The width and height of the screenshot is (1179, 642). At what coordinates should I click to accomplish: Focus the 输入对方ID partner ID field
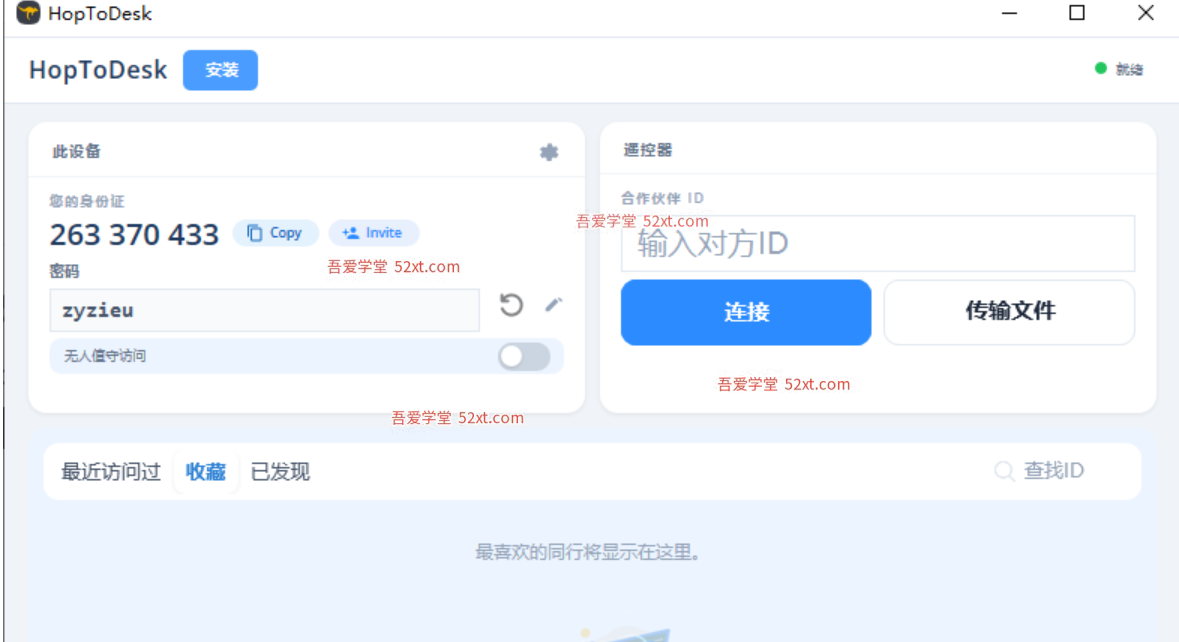click(x=877, y=244)
